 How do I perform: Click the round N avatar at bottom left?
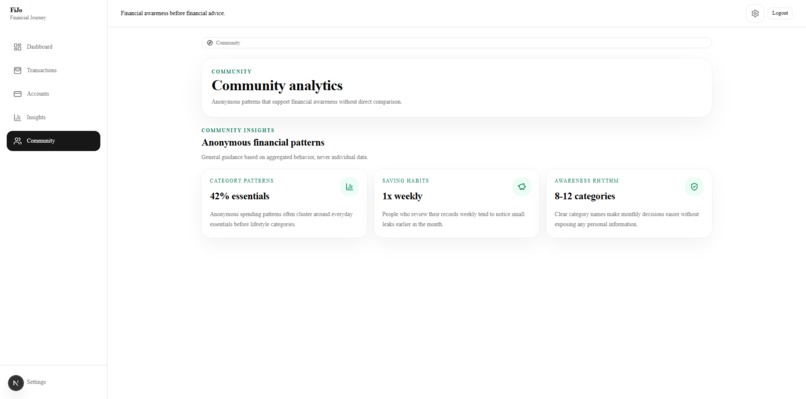pyautogui.click(x=16, y=383)
